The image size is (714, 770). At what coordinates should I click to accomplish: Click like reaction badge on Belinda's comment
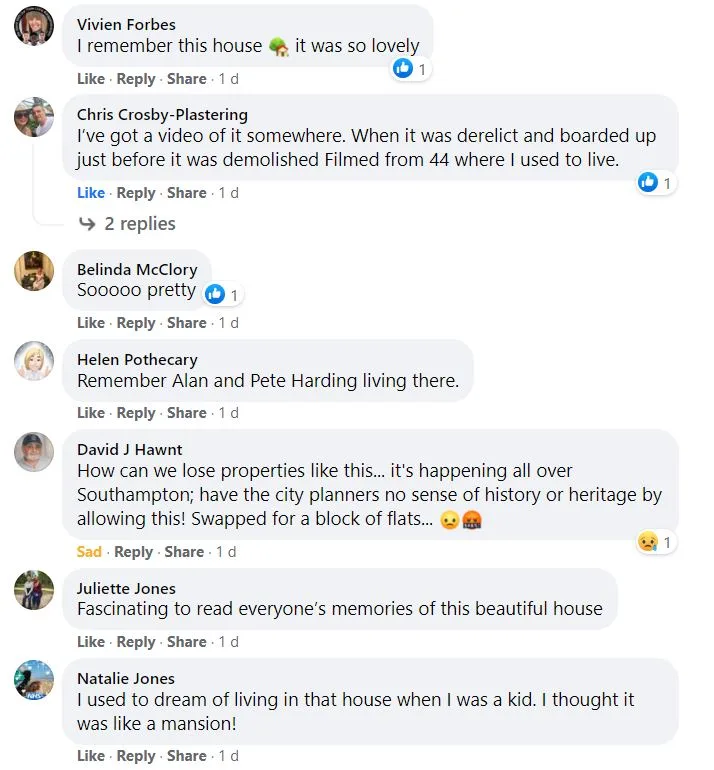click(x=222, y=295)
